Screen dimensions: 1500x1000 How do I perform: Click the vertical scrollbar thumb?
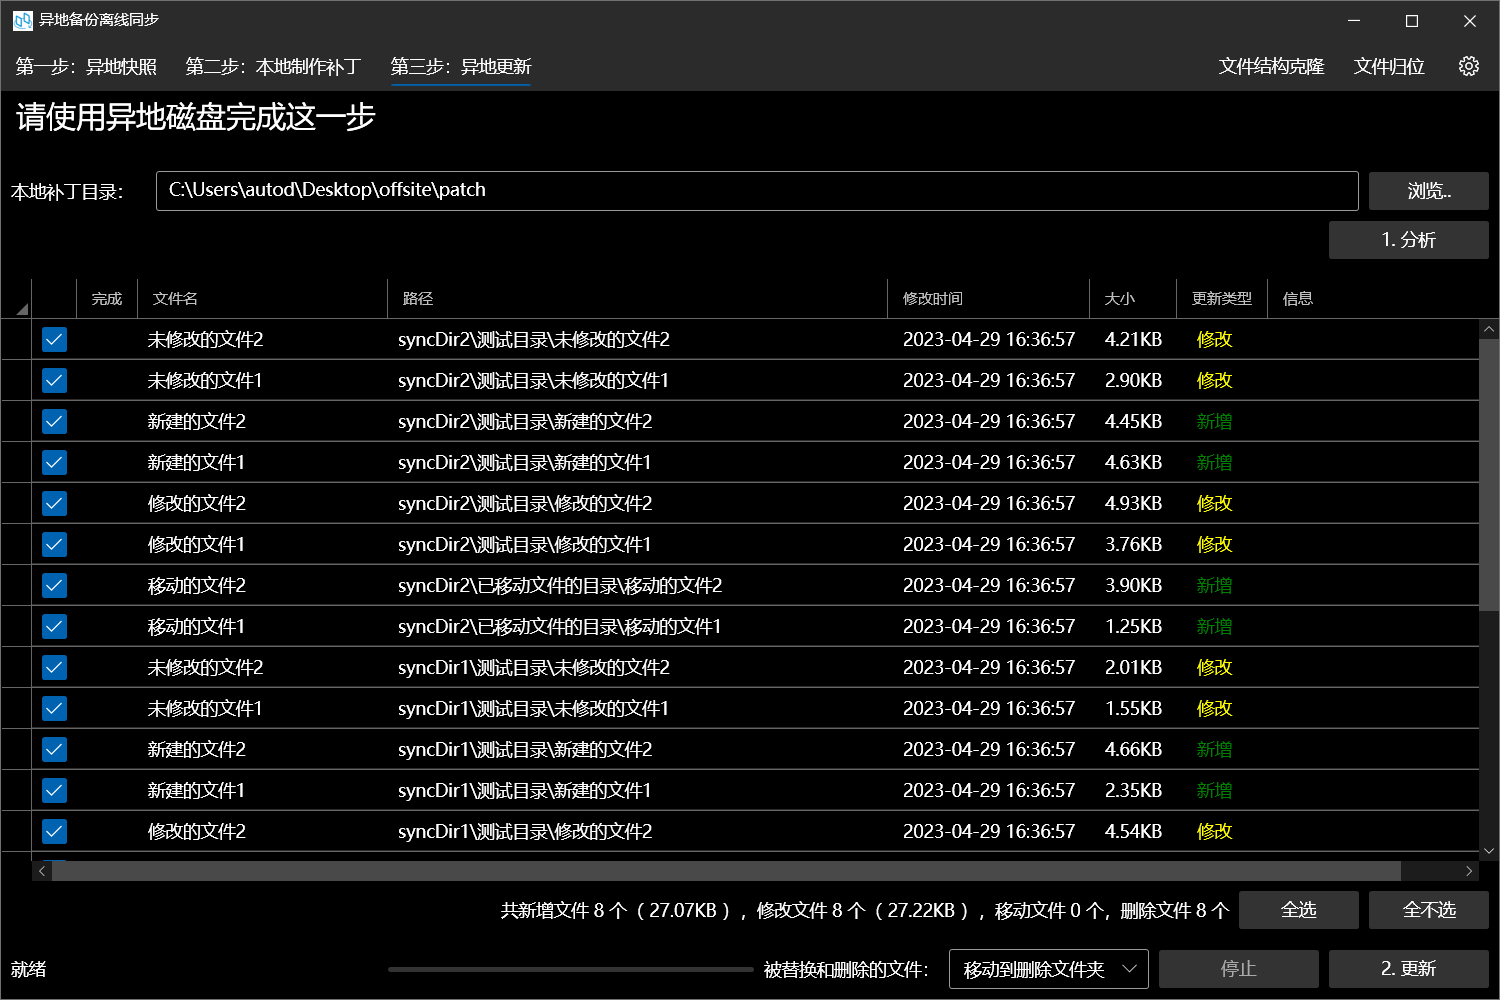pos(1489,475)
